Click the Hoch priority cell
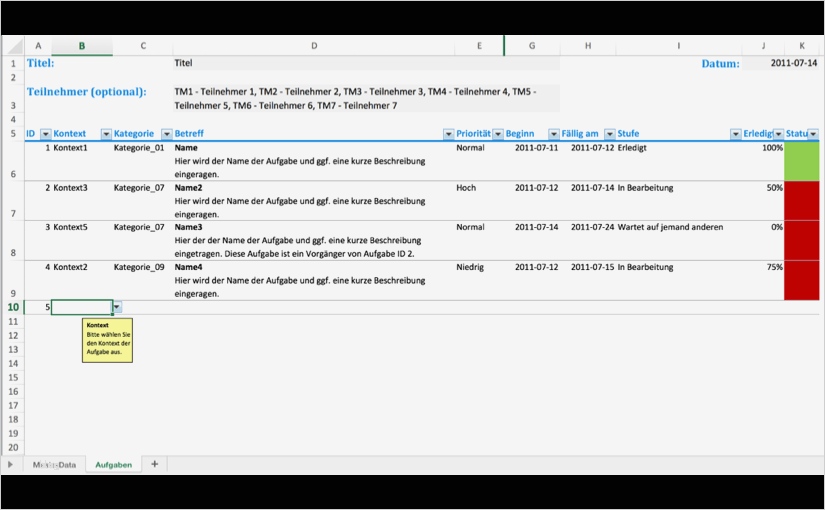The image size is (825, 510). pyautogui.click(x=479, y=201)
